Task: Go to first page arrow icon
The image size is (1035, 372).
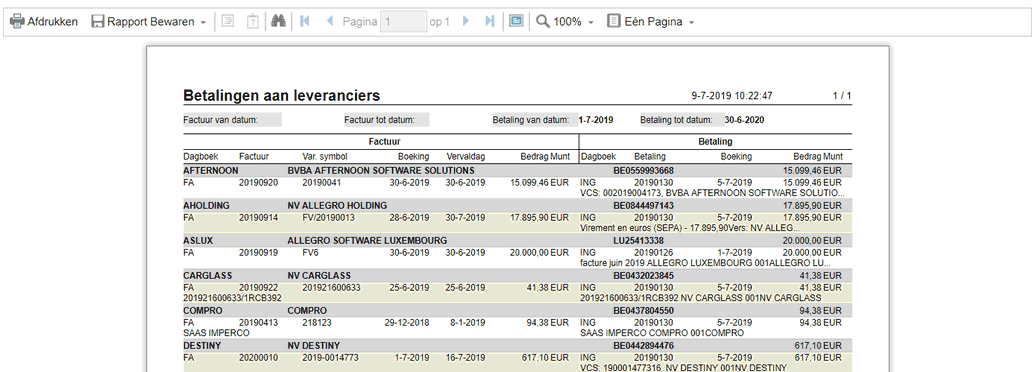Action: coord(304,22)
